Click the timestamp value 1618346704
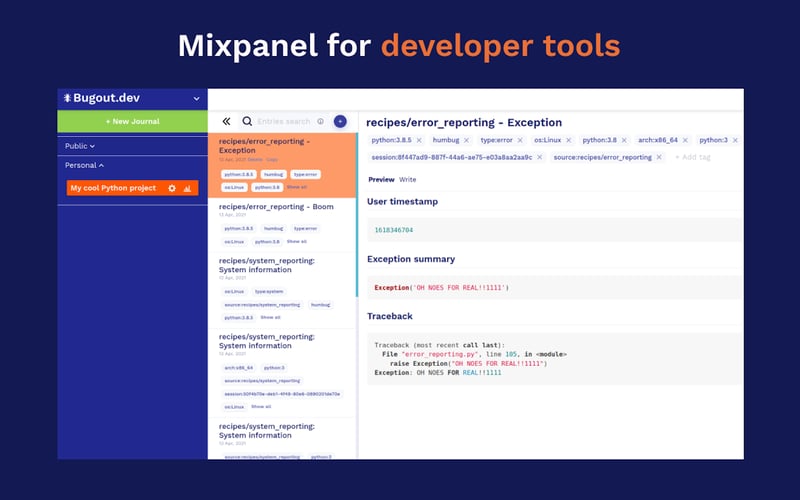 click(394, 230)
